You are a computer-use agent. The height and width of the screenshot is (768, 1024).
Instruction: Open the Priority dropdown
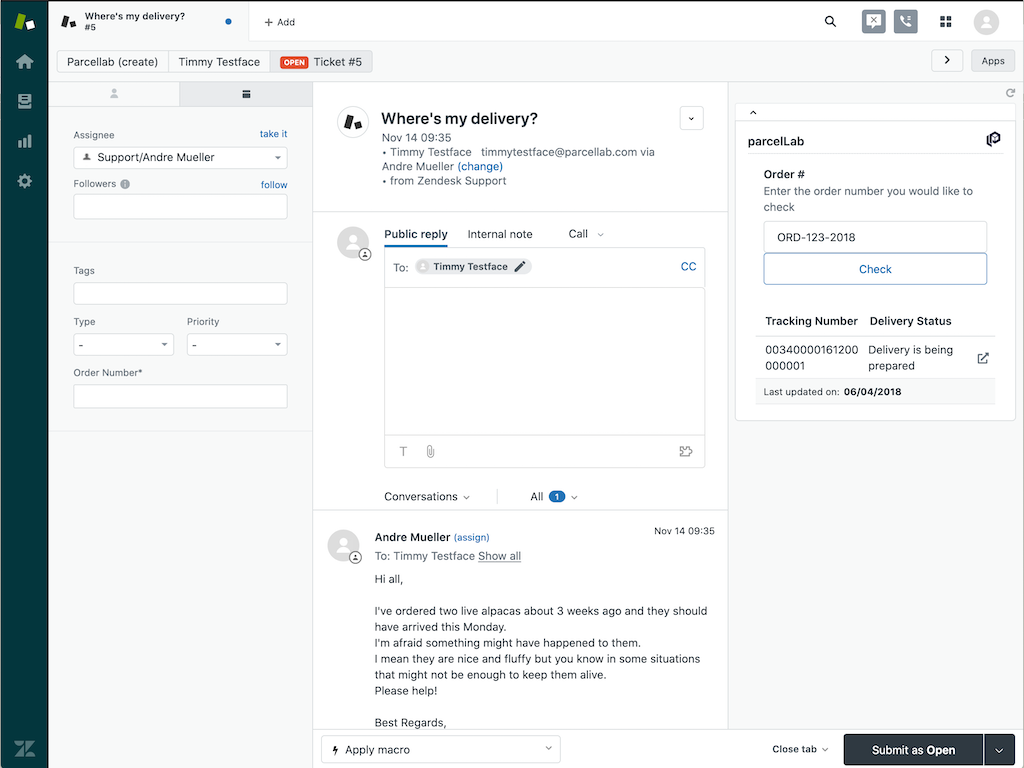click(x=236, y=345)
